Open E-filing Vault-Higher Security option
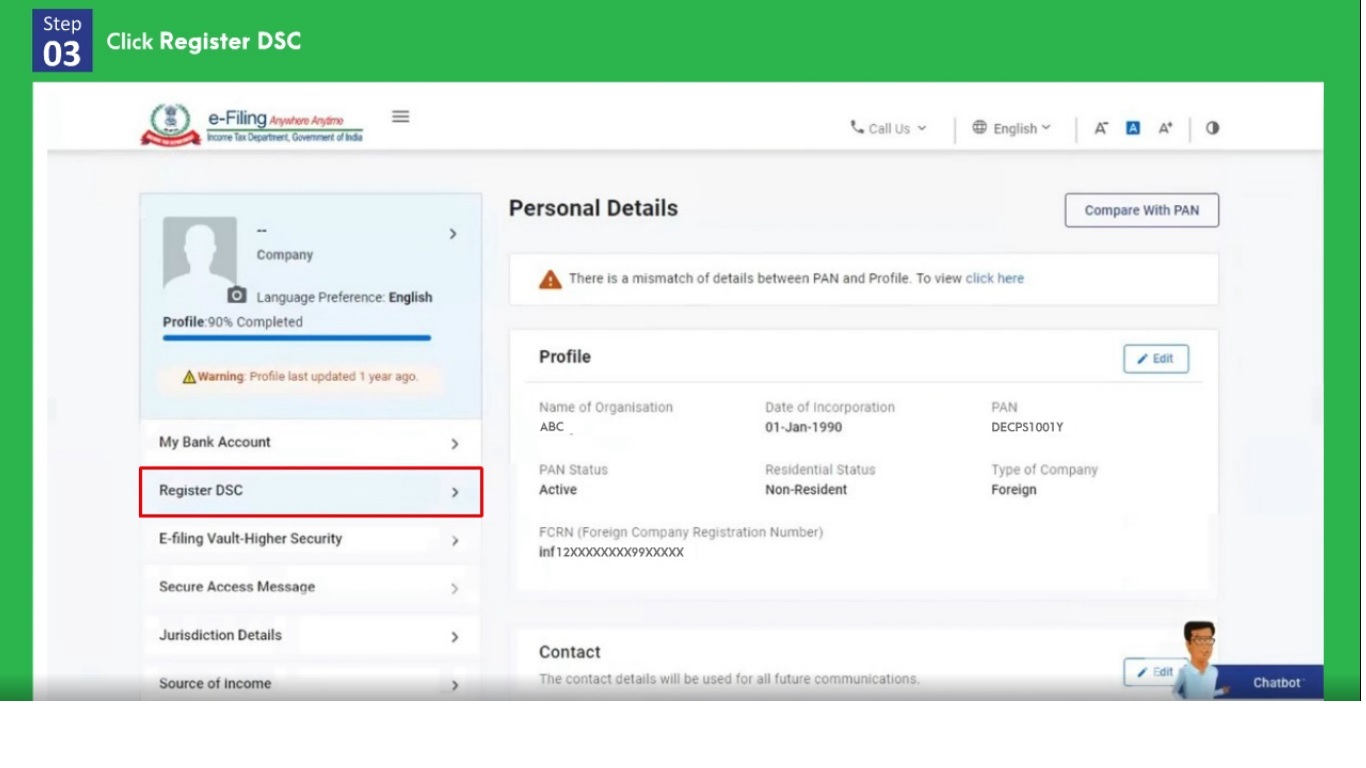Viewport: 1366px width, 768px height. pyautogui.click(x=310, y=539)
